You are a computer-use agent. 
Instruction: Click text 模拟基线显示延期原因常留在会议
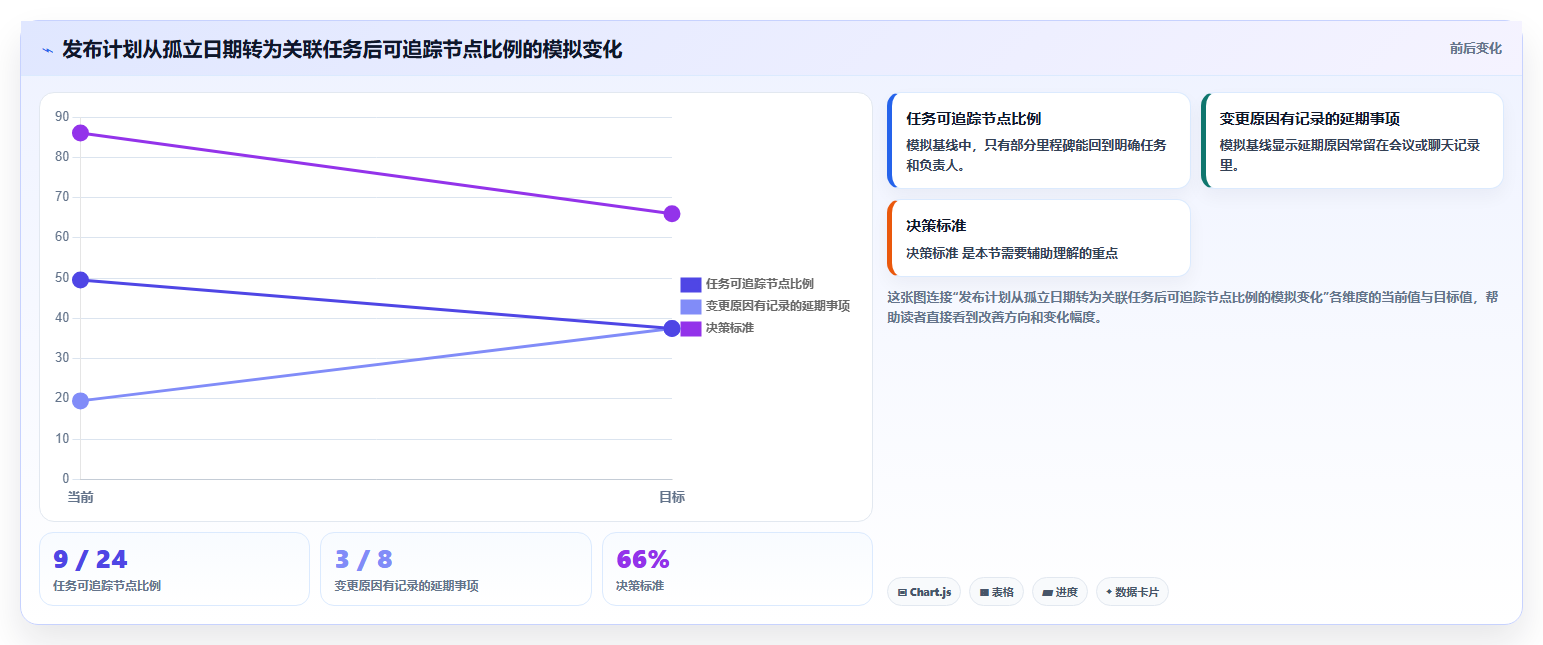click(1350, 155)
